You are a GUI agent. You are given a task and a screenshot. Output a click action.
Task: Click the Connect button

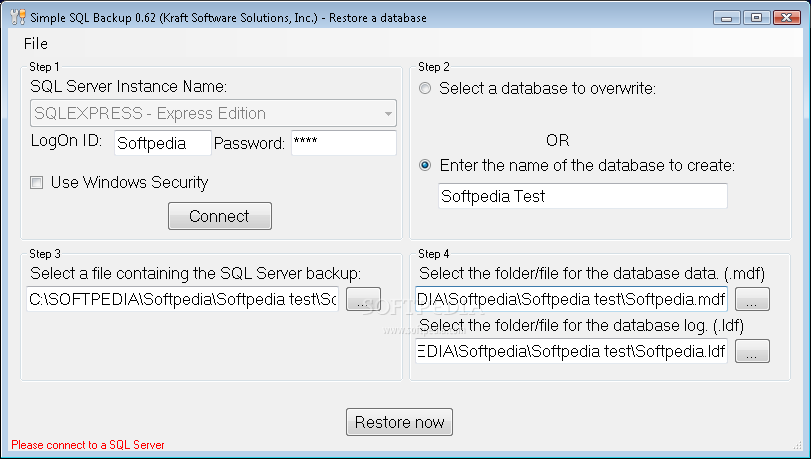point(220,216)
